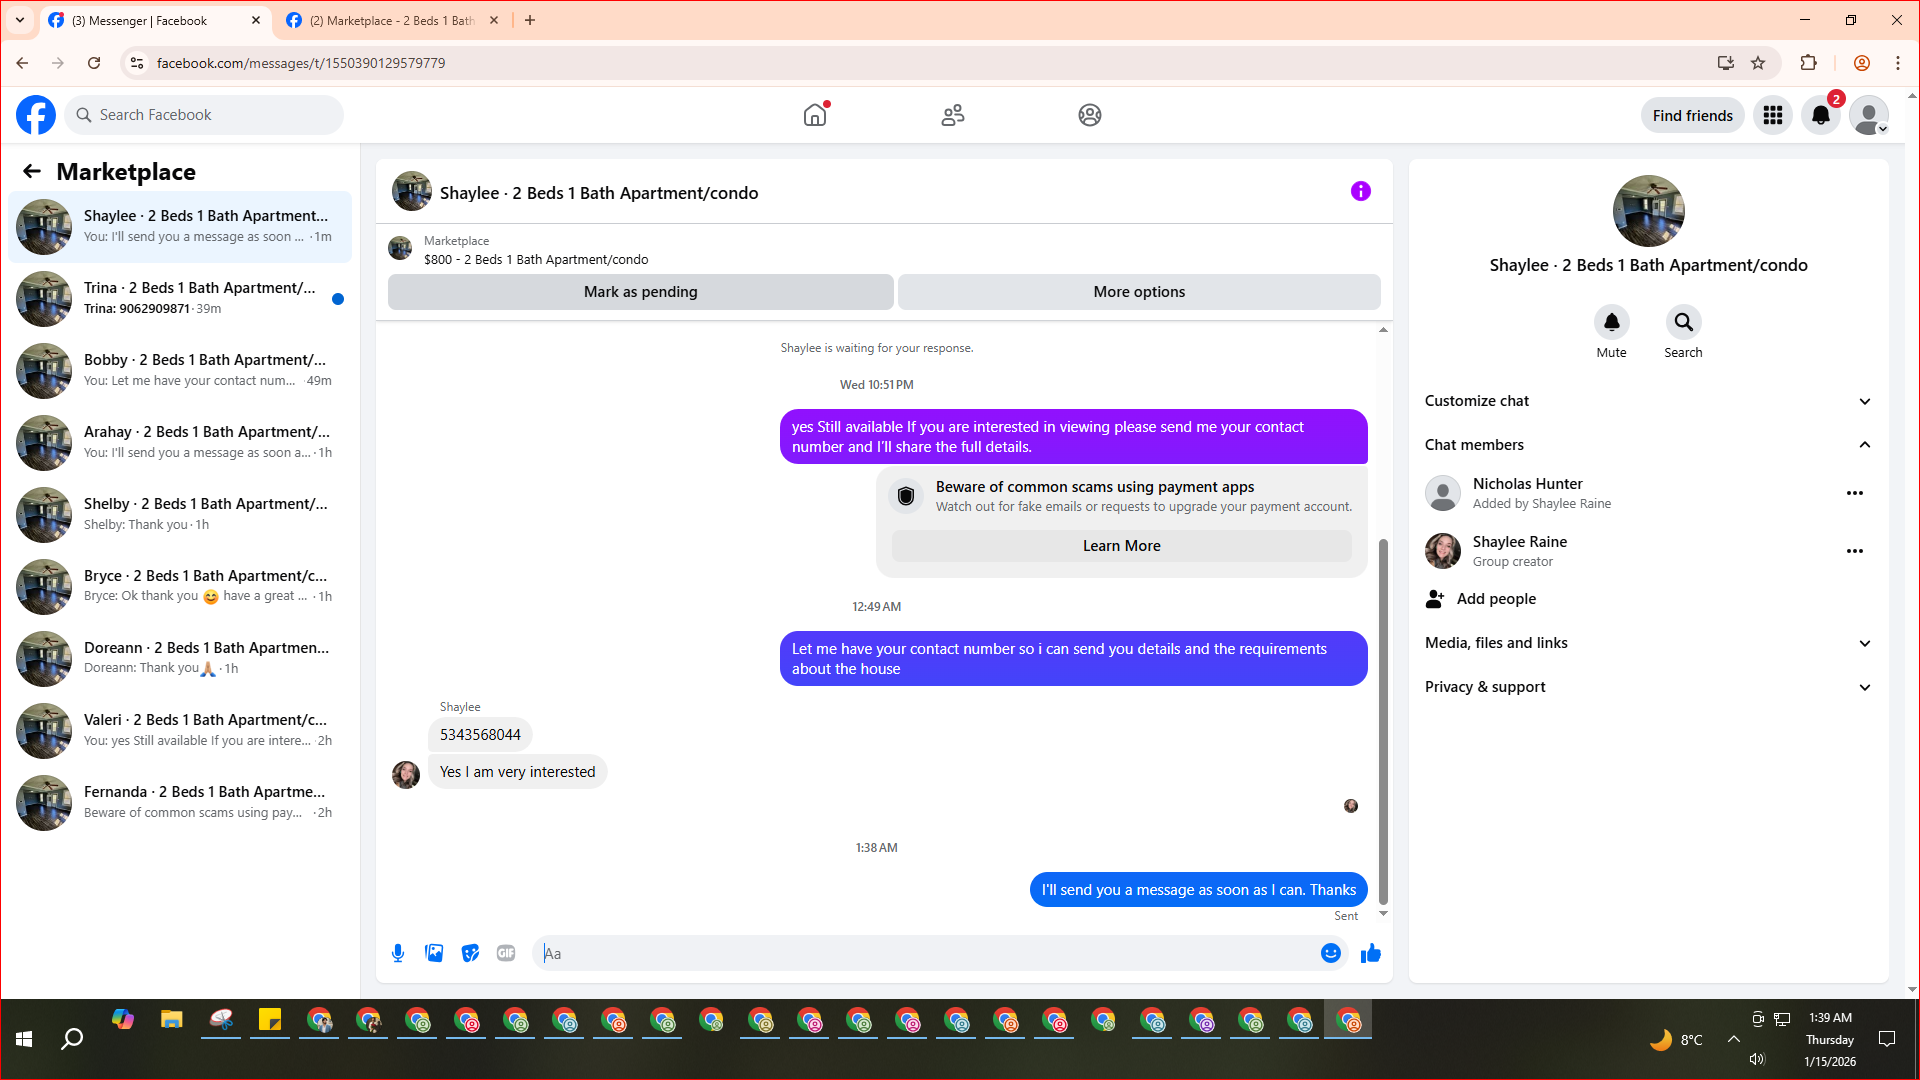Open the sticker picker icon
The height and width of the screenshot is (1080, 1920).
pos(470,953)
